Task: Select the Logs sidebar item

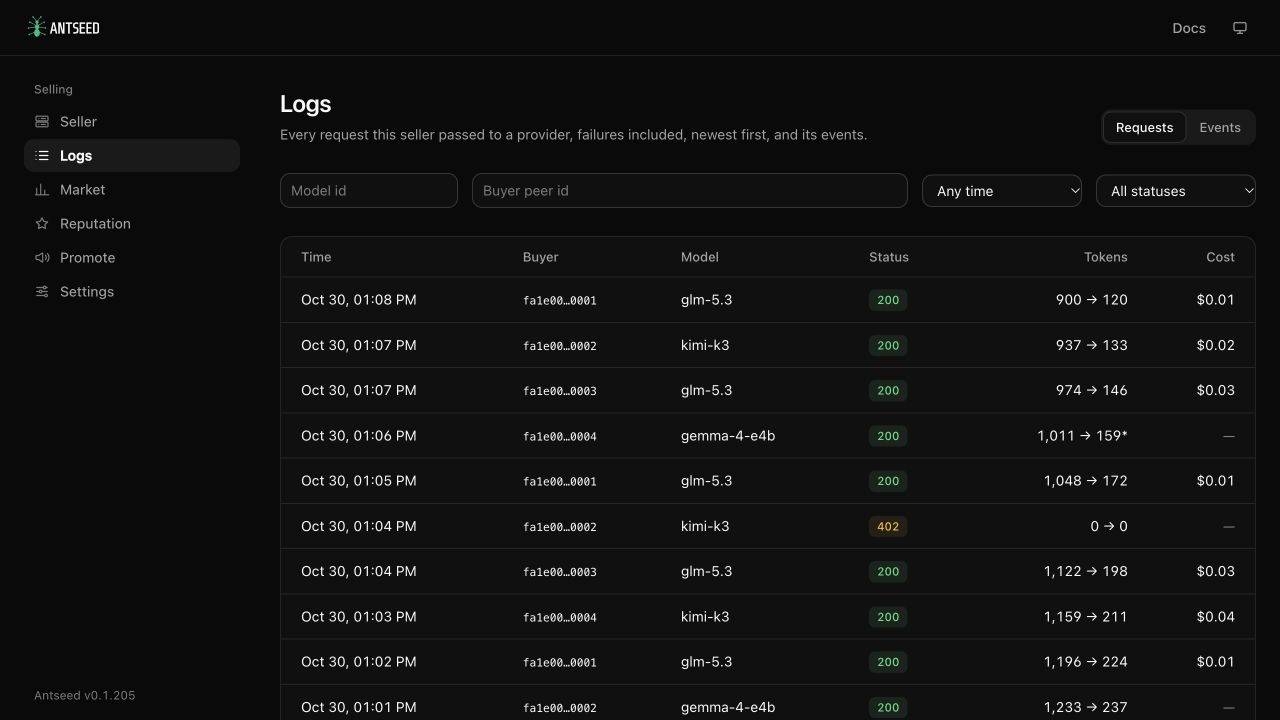Action: [x=132, y=156]
